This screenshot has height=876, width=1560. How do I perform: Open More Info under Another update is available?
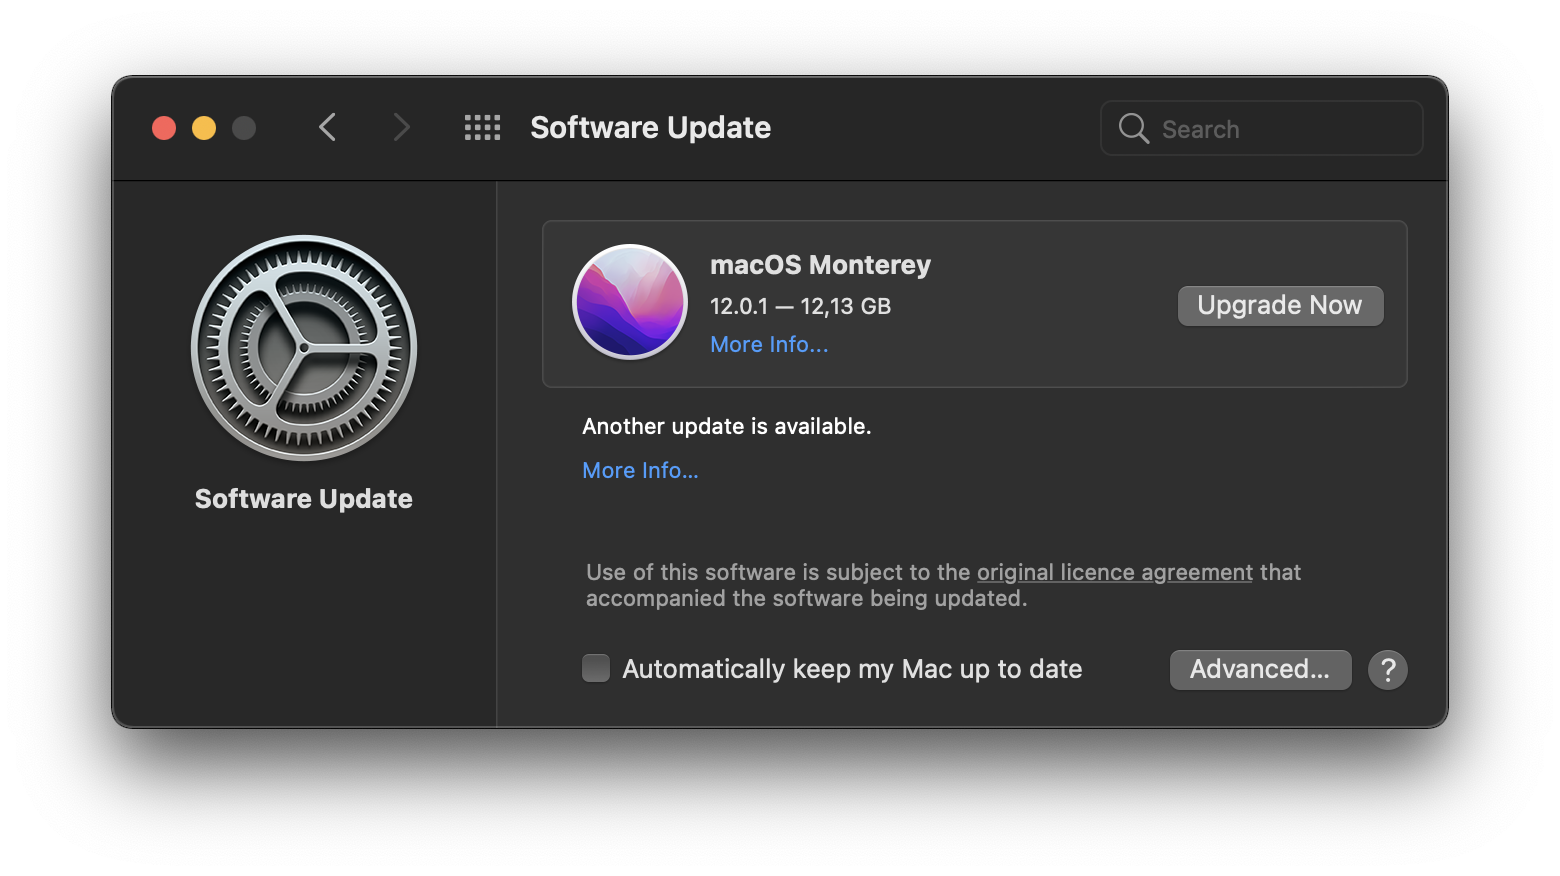(640, 470)
